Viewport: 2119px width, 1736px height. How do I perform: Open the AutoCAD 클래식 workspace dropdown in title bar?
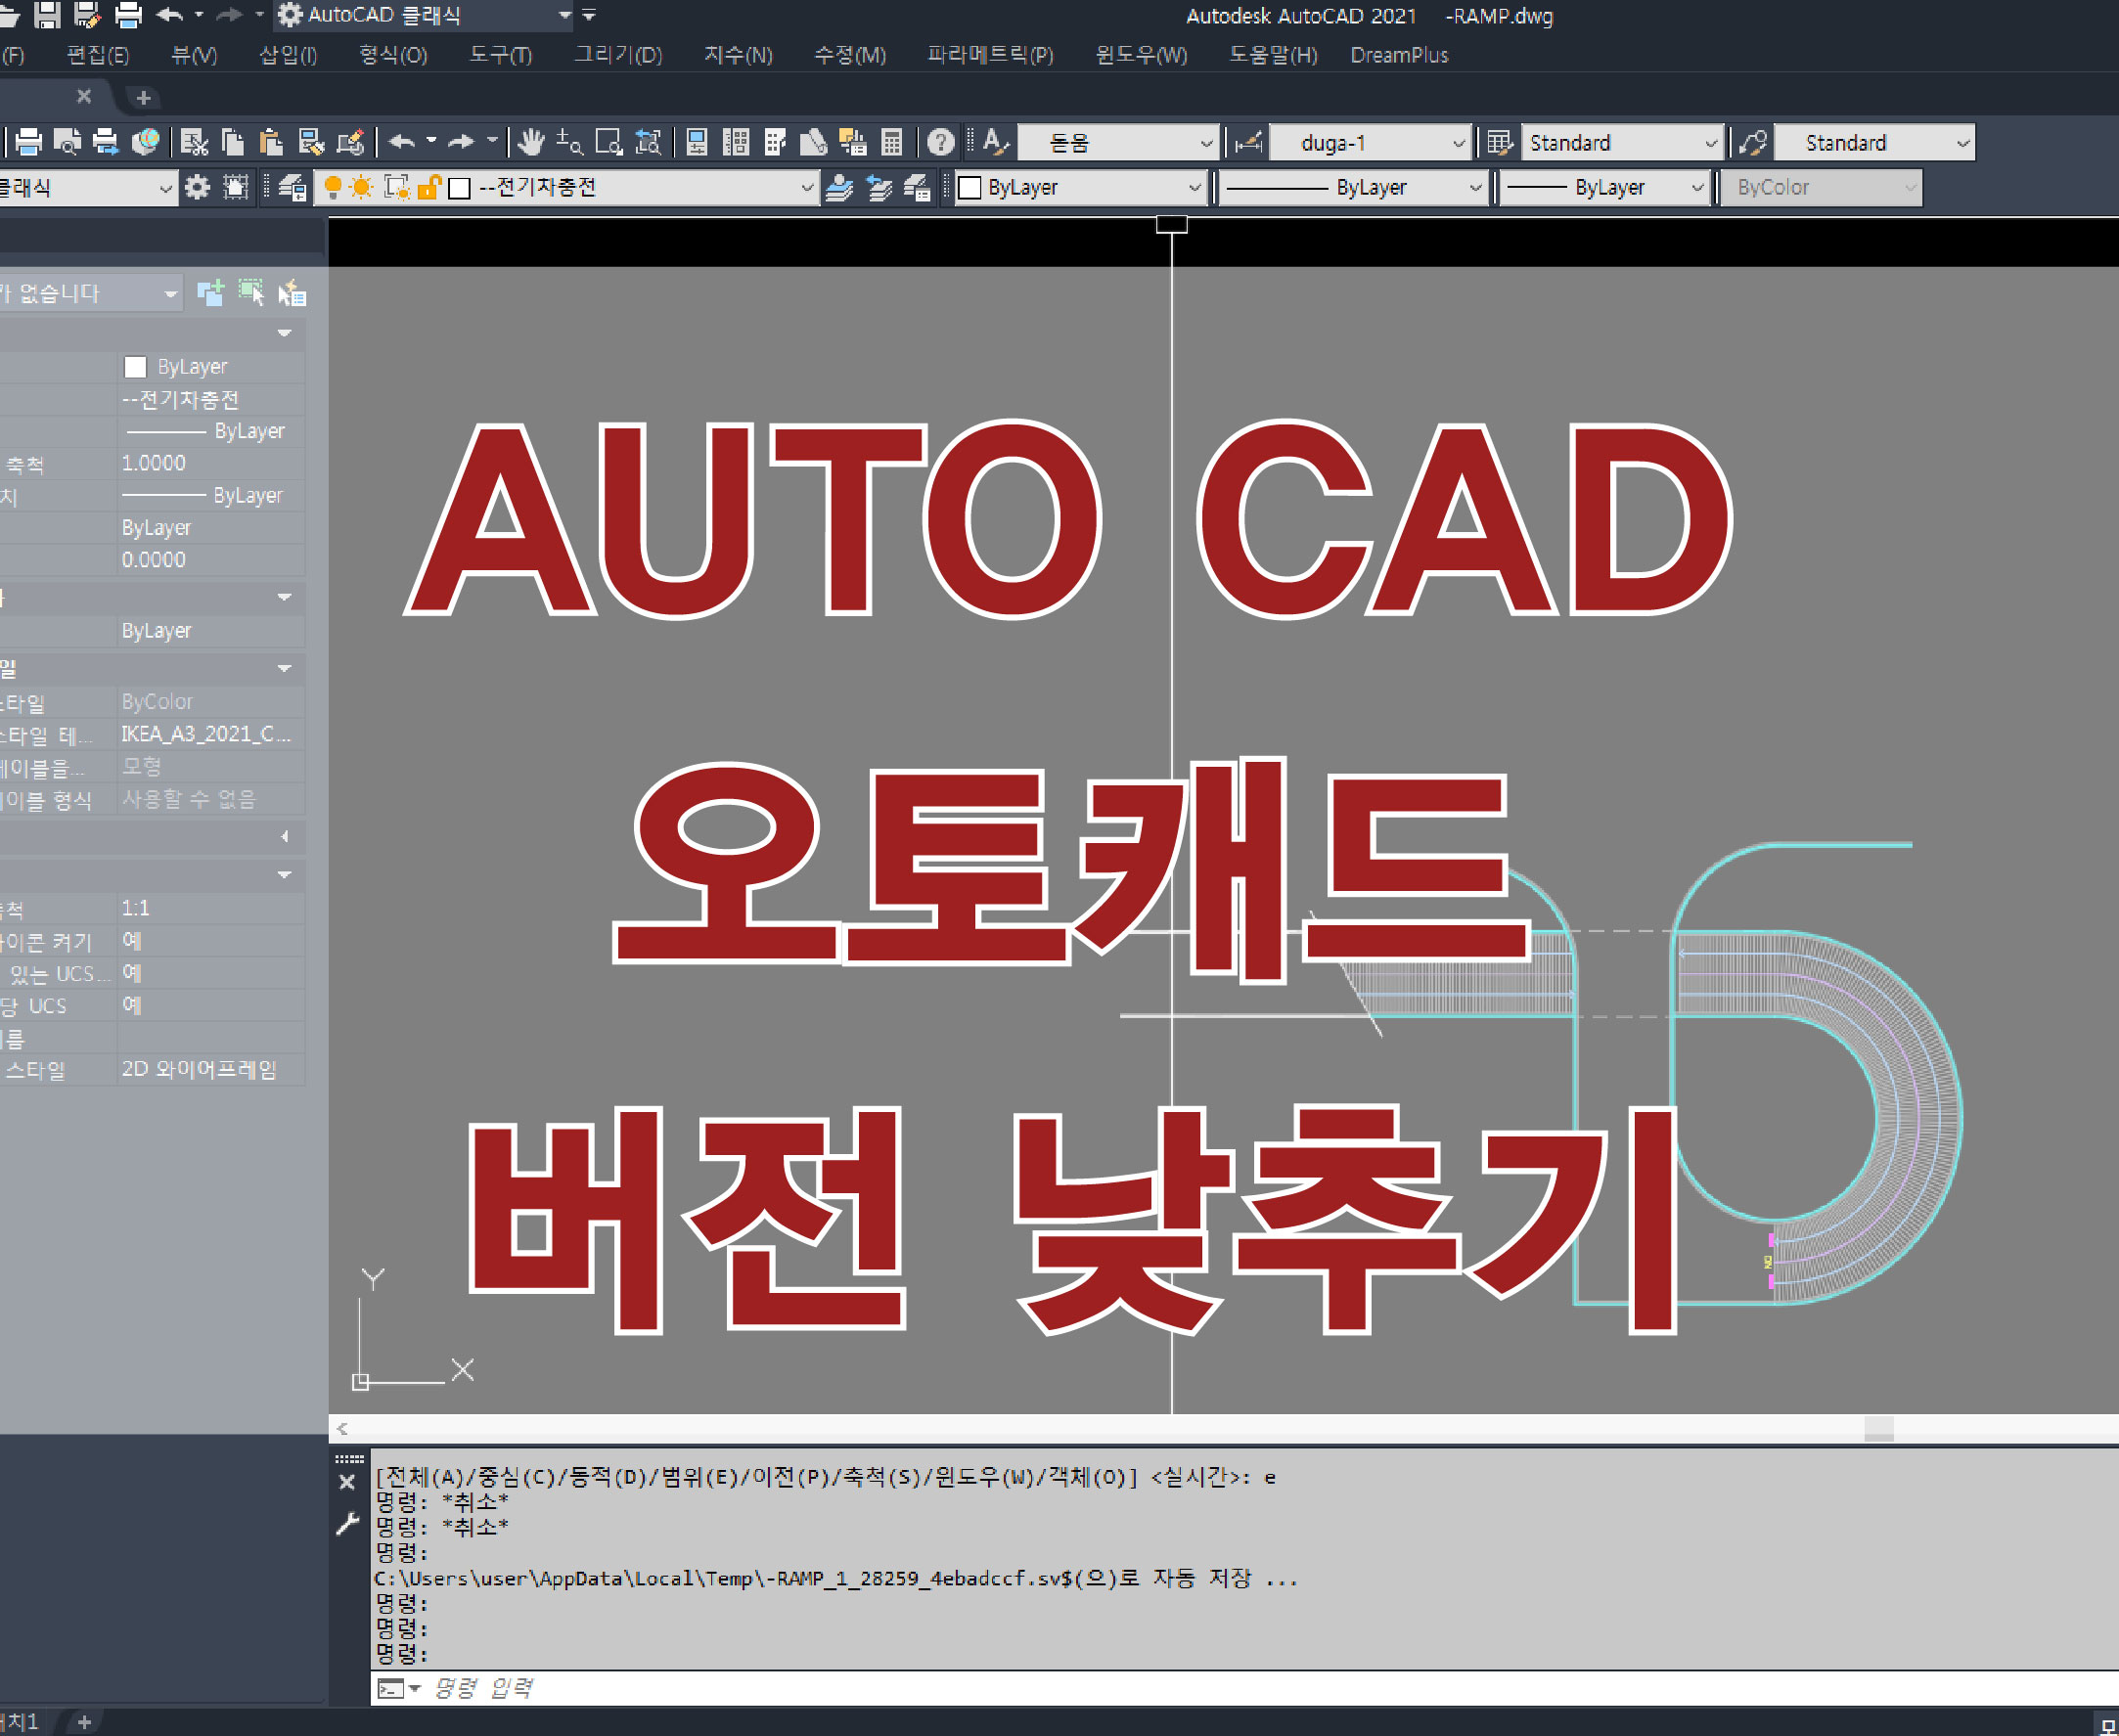tap(425, 15)
